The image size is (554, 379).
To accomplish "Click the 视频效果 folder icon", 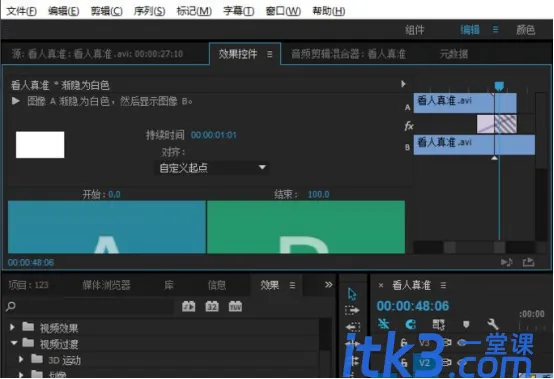I will pos(28,327).
